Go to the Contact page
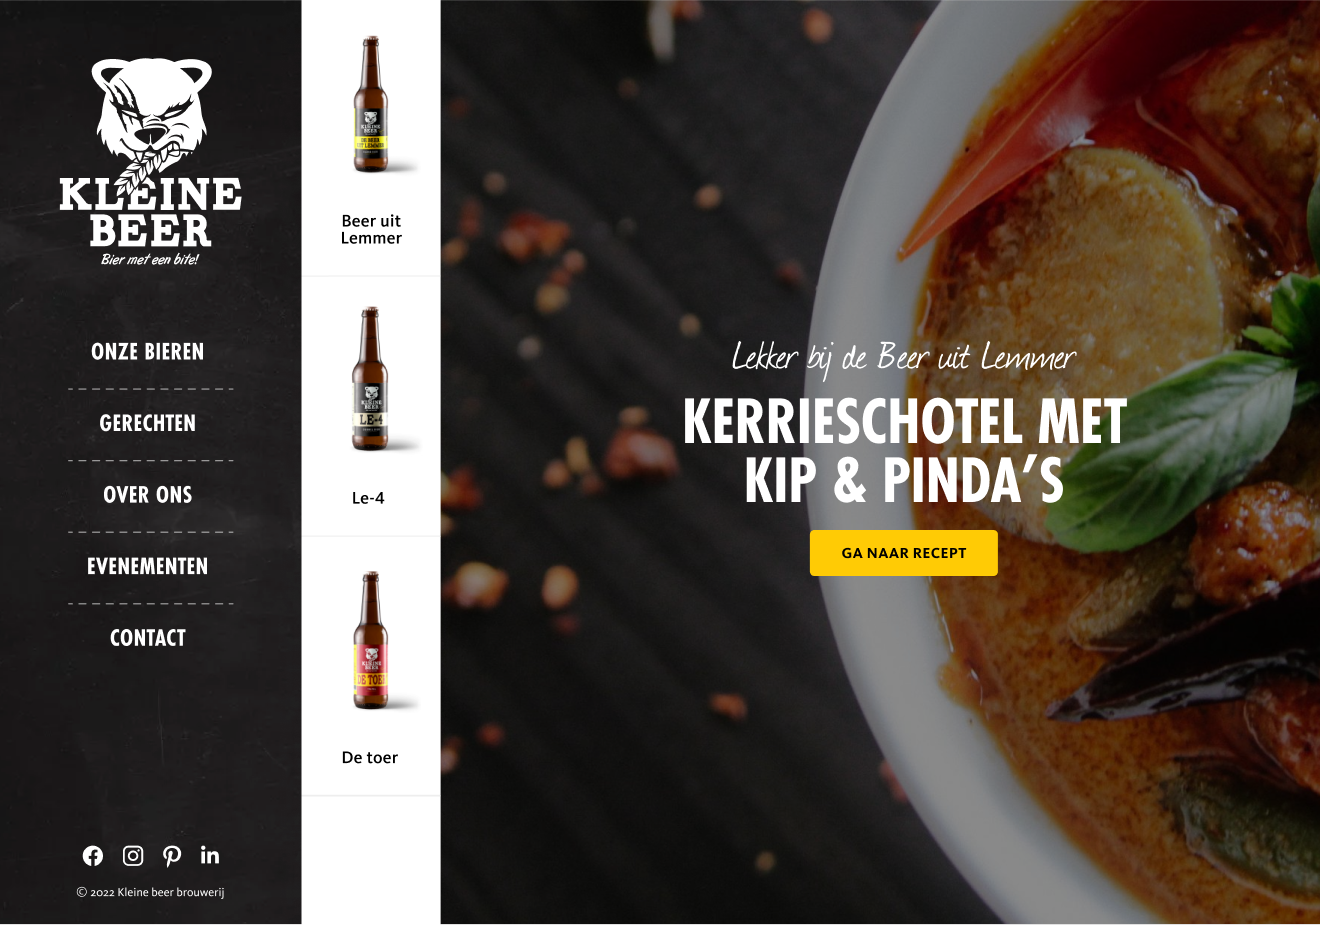Screen dimensions: 1320x925 pyautogui.click(x=148, y=638)
